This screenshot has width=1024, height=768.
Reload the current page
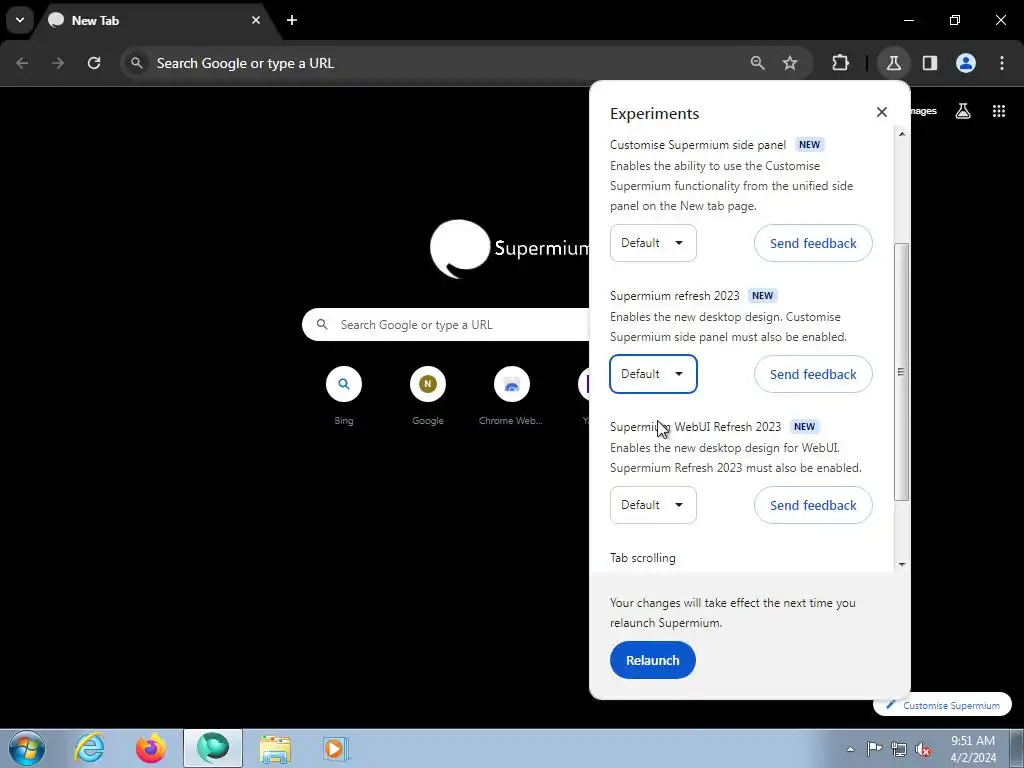coord(94,63)
